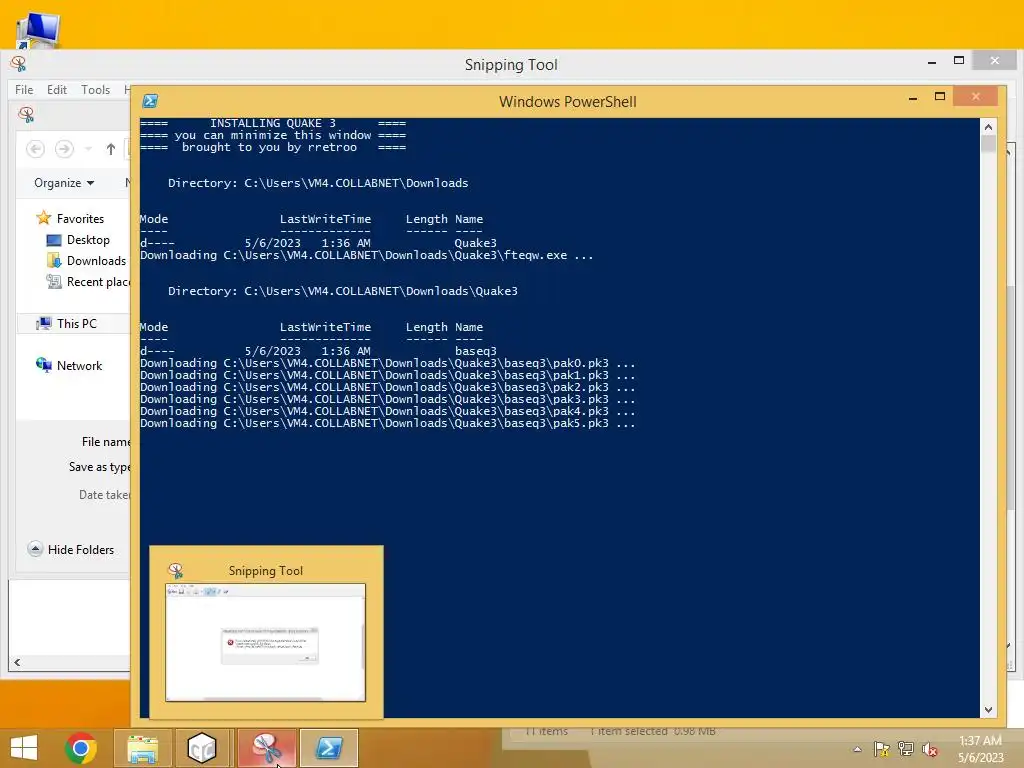Click the PowerShell window title icon

pyautogui.click(x=150, y=101)
